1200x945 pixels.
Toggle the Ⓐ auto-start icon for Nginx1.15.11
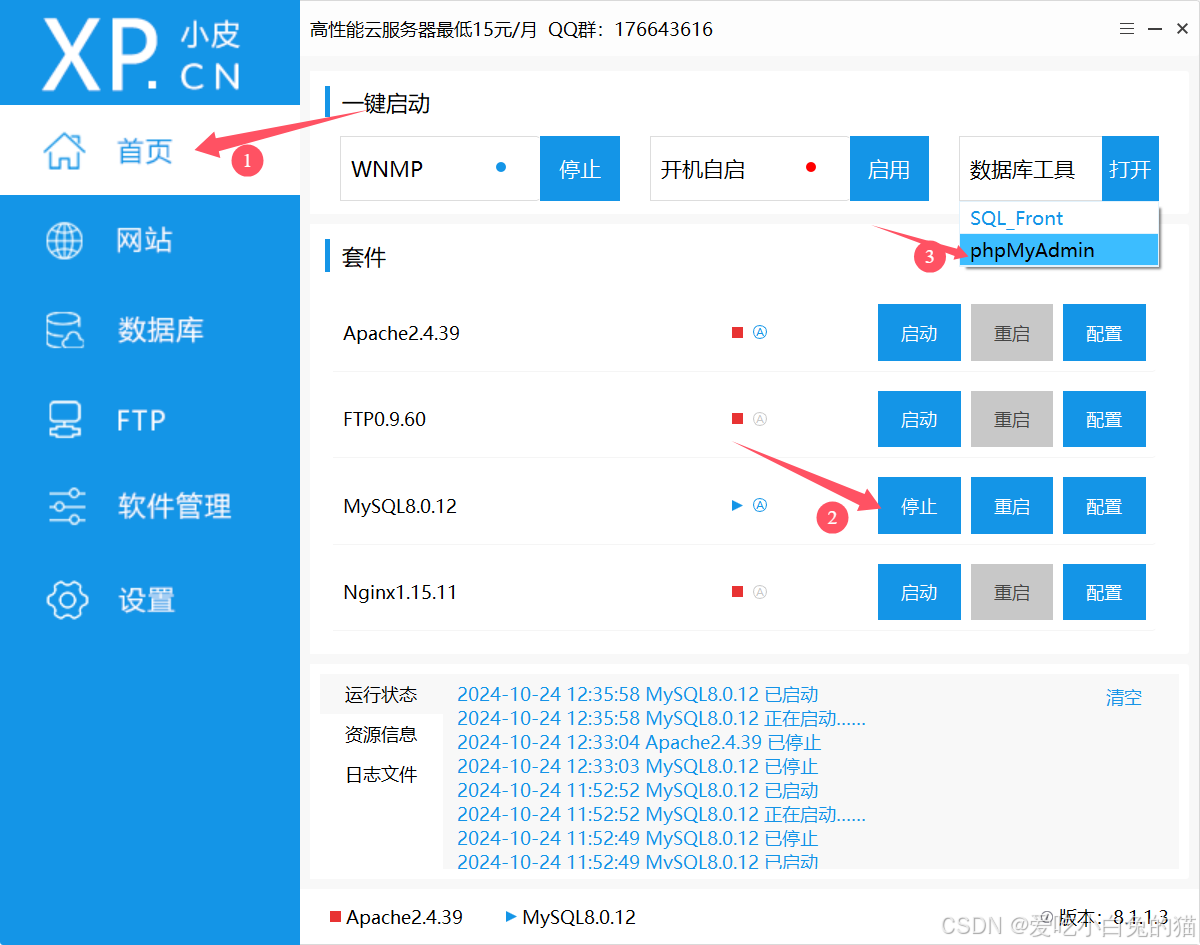coord(760,592)
